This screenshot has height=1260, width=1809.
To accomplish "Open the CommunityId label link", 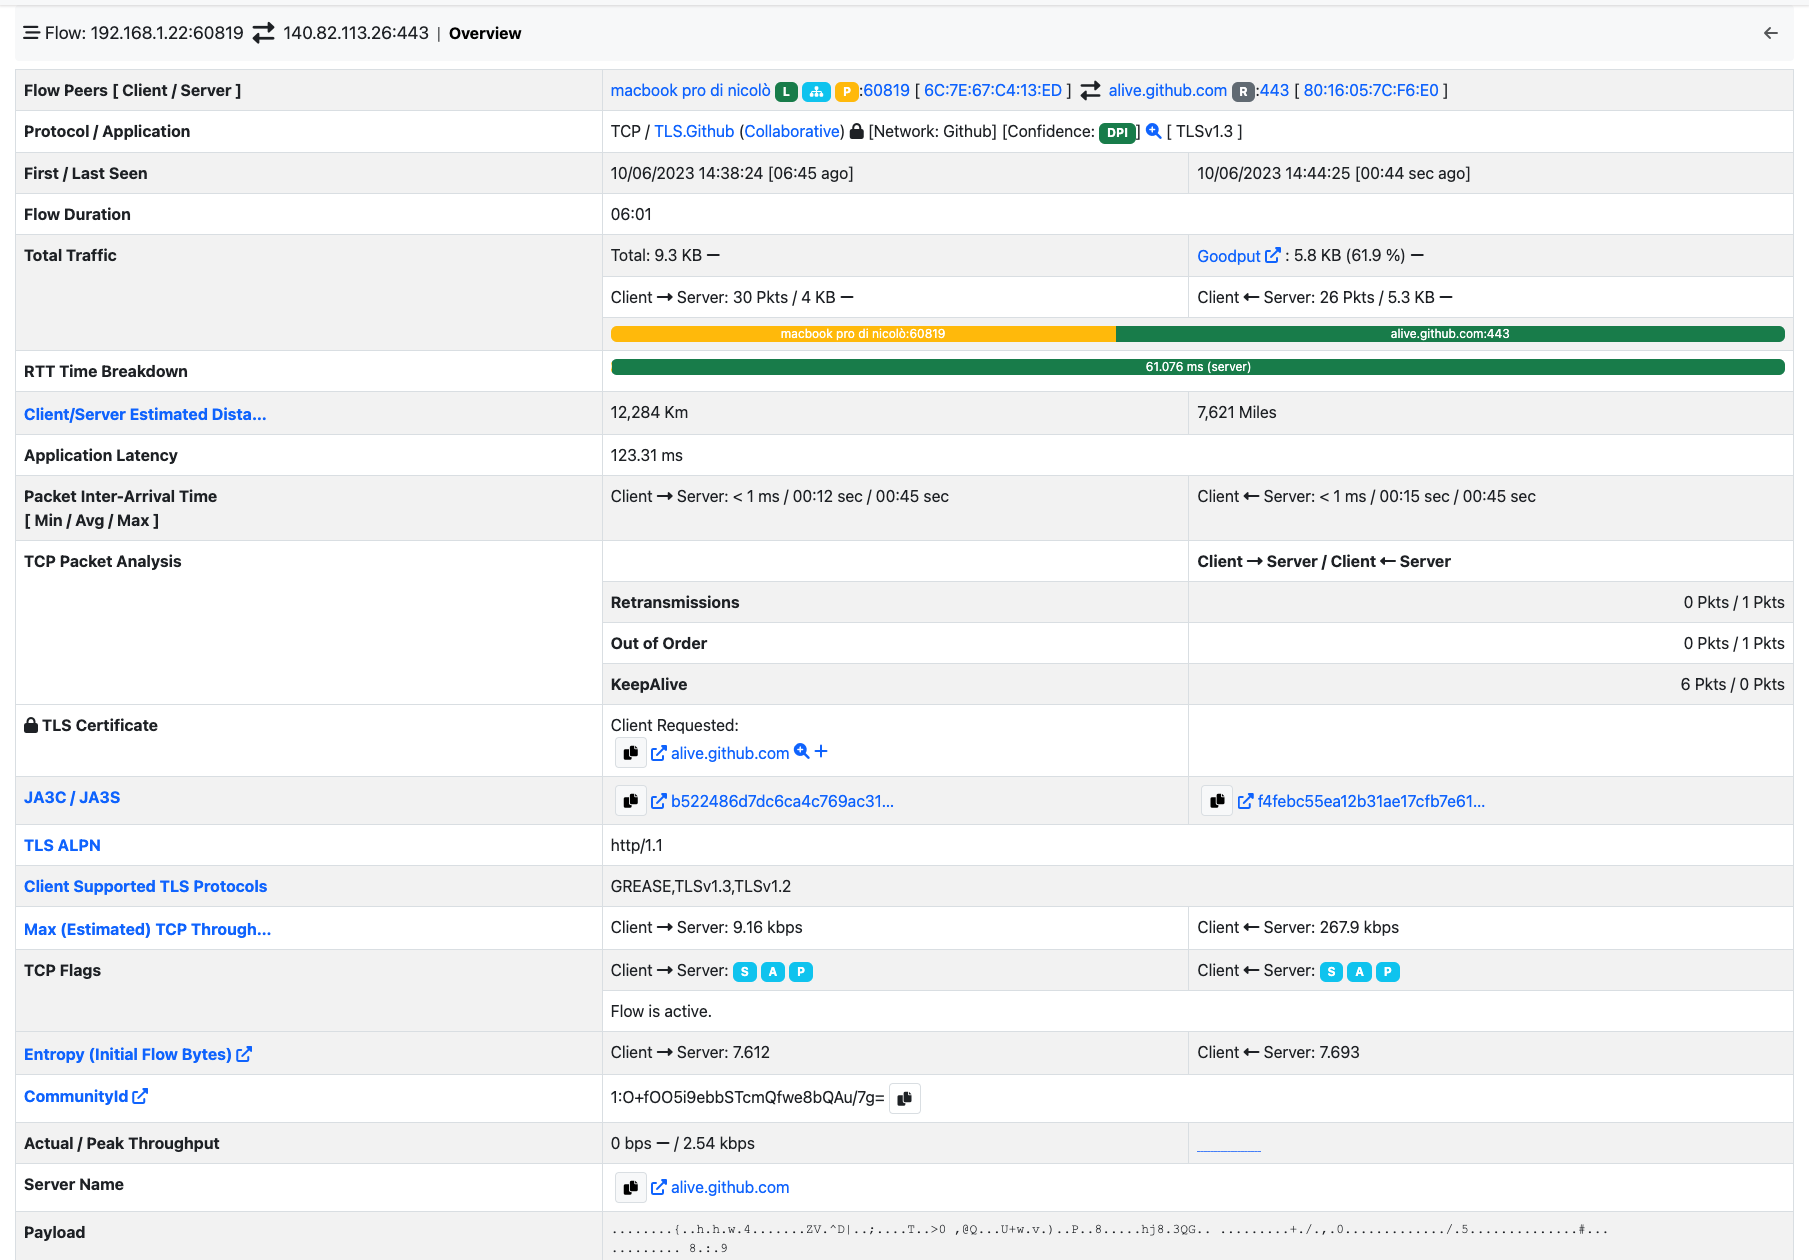I will [x=76, y=1096].
